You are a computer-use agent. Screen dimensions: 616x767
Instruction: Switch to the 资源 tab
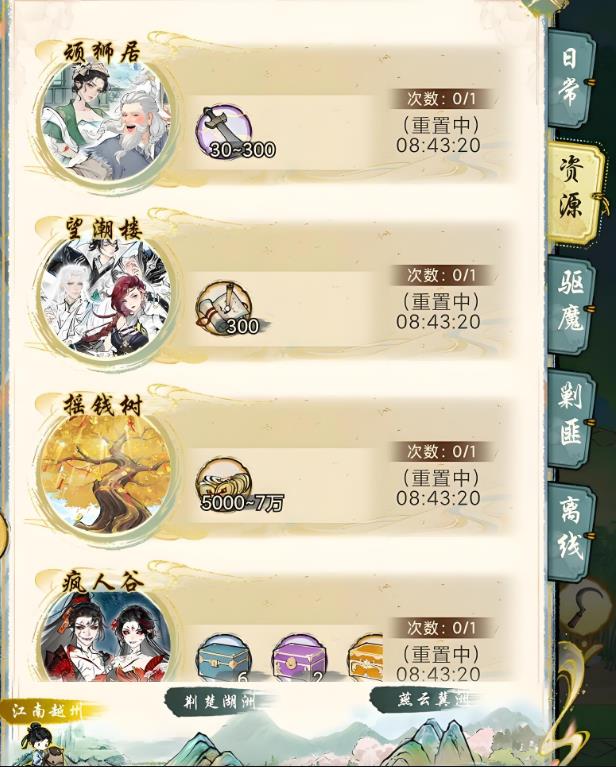point(575,193)
